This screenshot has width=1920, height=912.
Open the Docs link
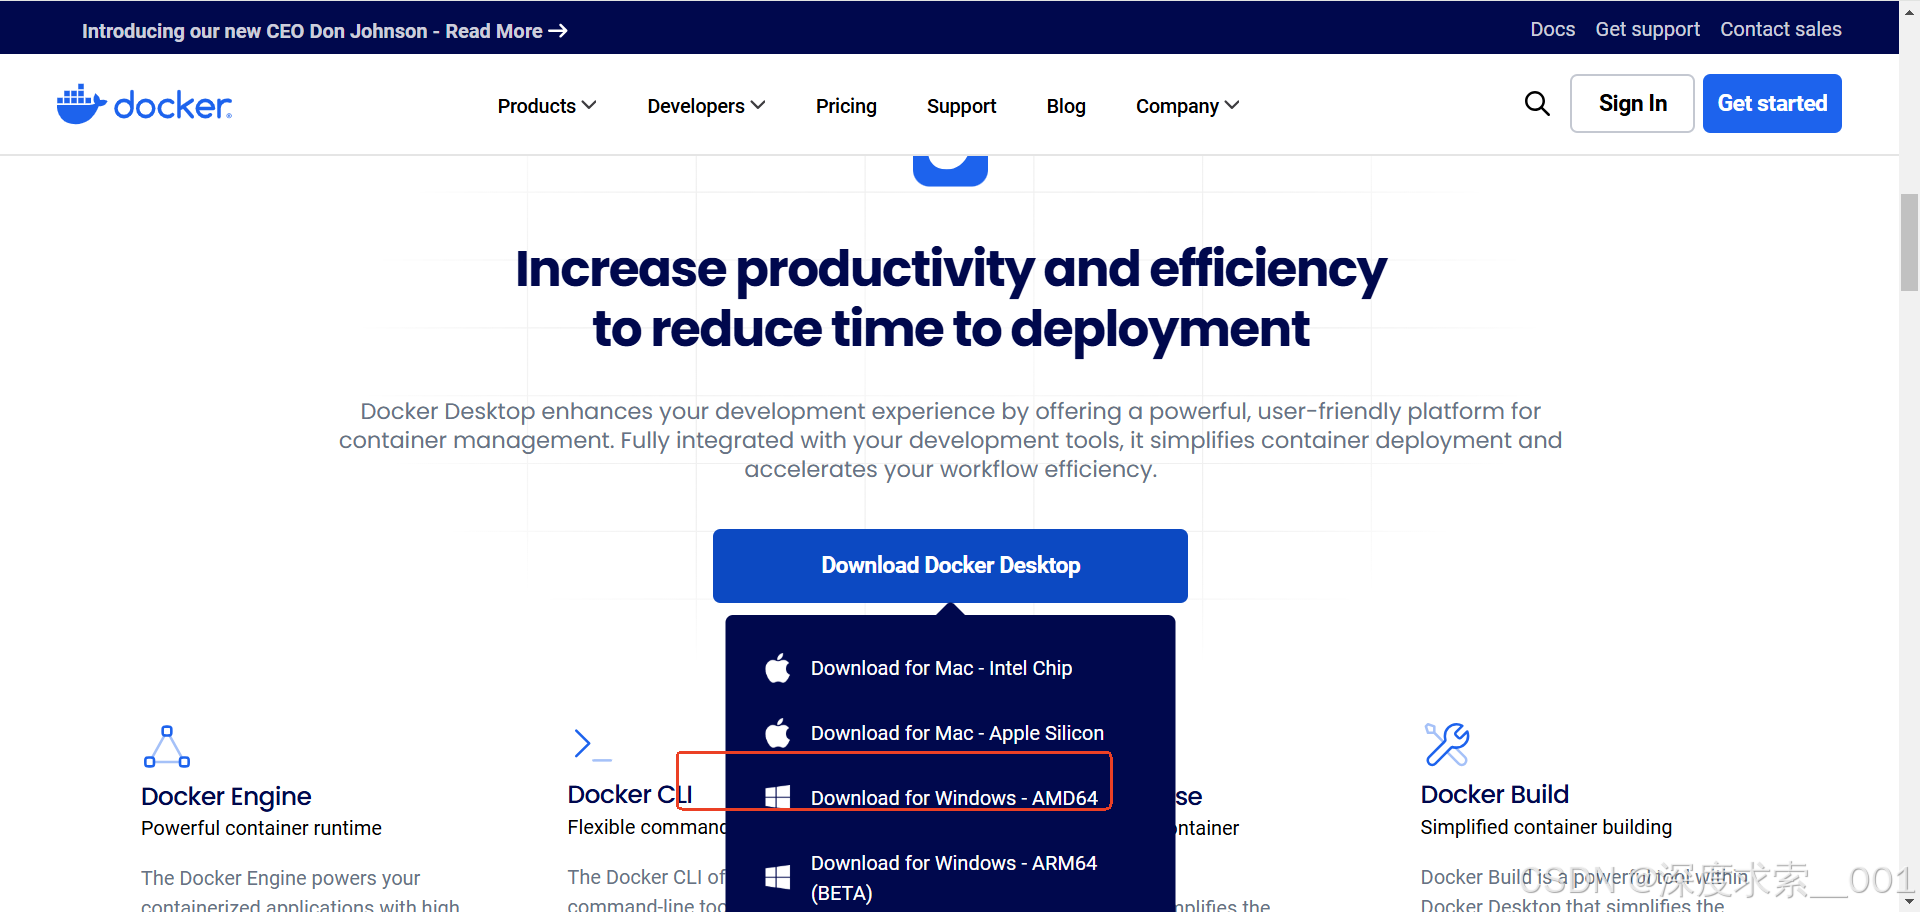click(1552, 29)
